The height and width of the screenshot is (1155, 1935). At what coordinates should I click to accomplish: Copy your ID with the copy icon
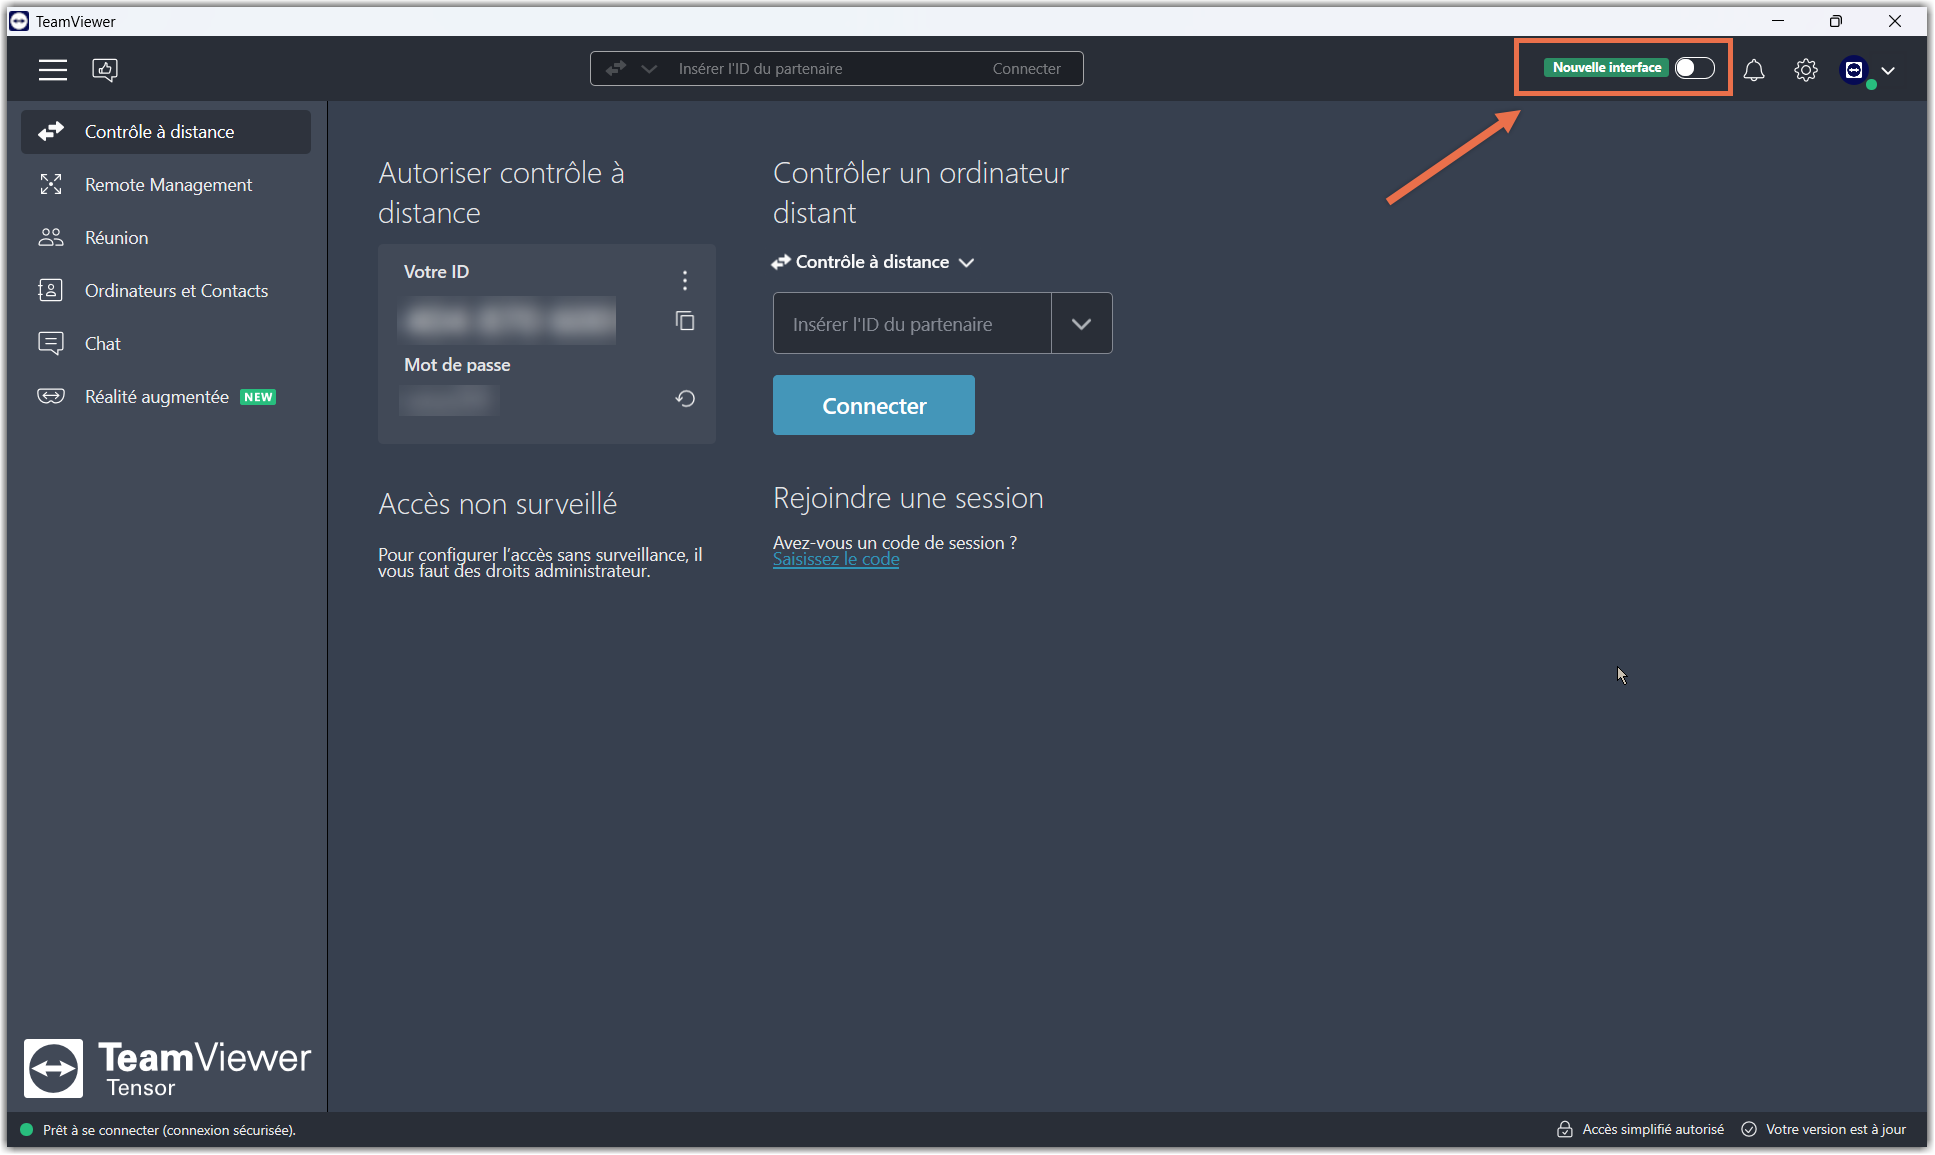685,321
